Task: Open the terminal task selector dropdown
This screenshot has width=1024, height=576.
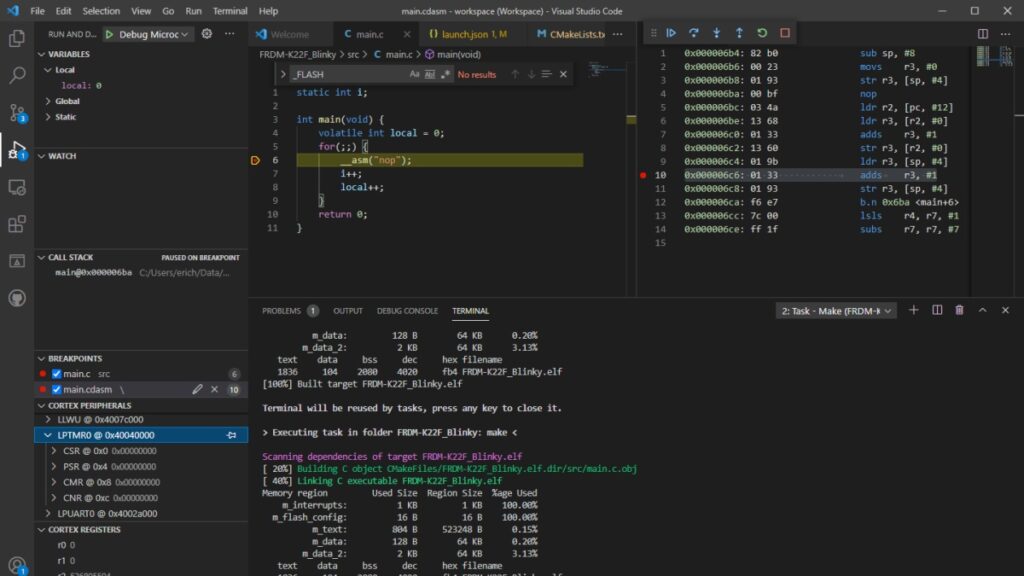Action: (836, 311)
